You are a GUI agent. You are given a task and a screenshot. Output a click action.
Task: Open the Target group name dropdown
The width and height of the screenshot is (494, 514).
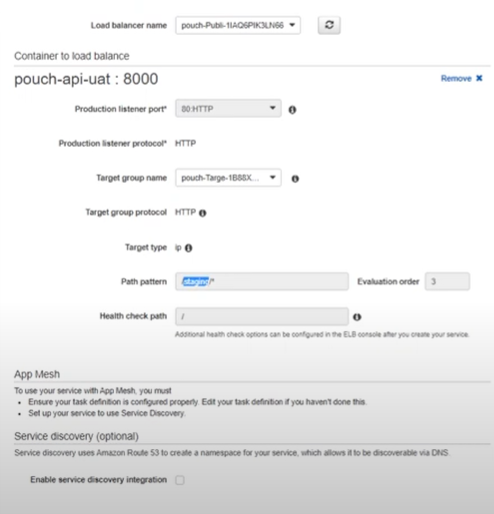click(x=228, y=178)
